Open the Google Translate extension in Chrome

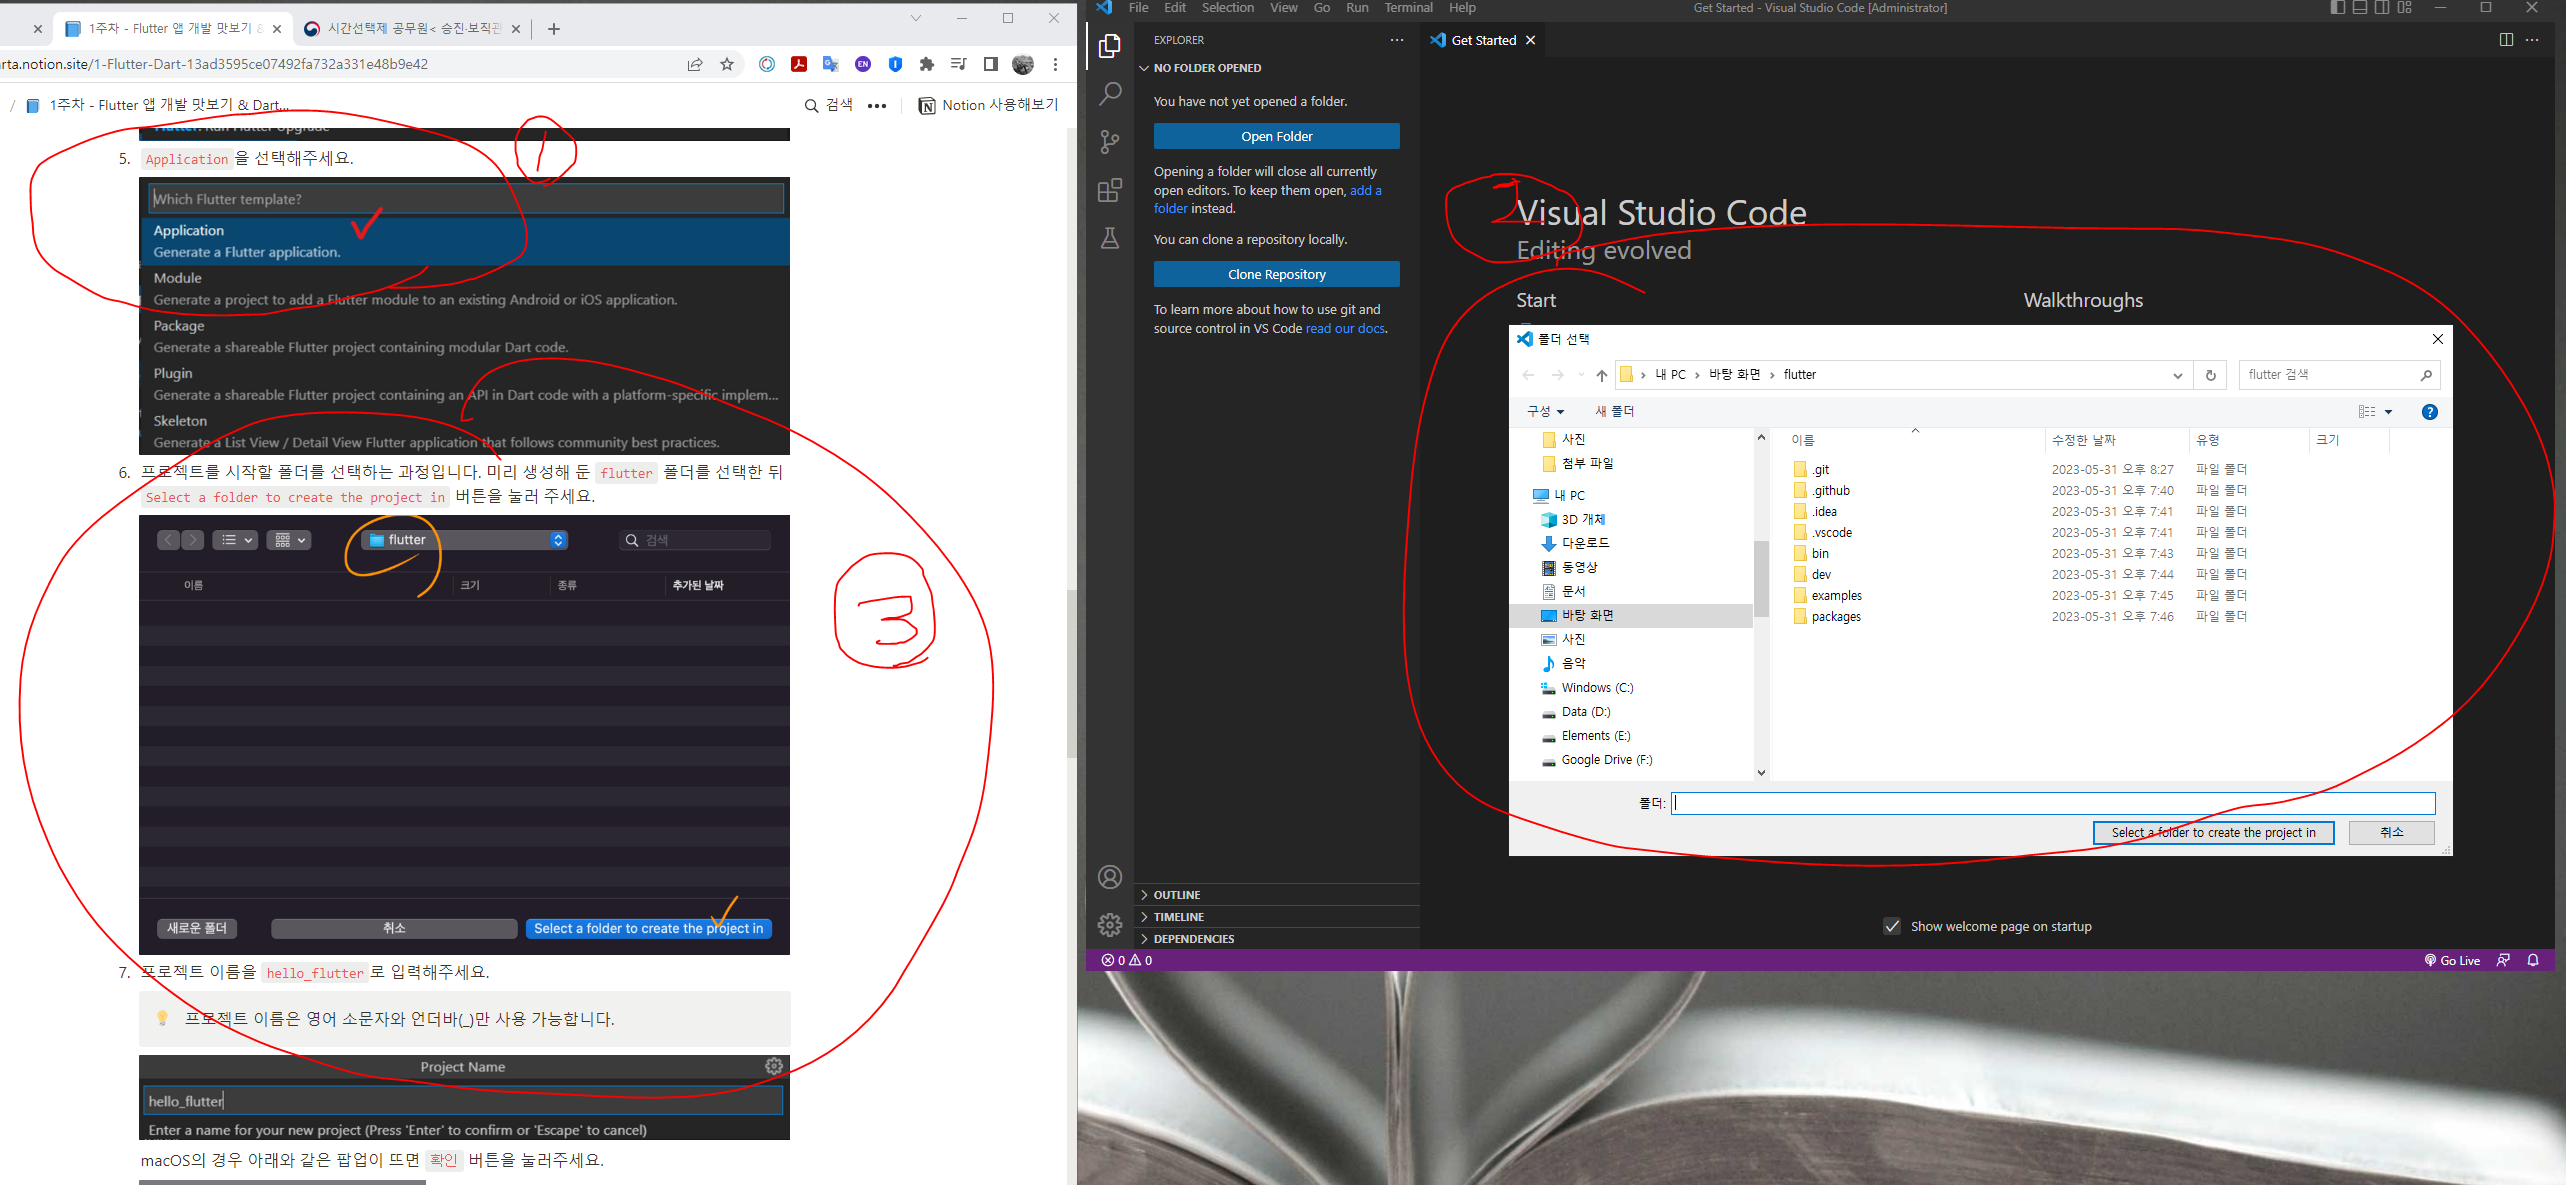(830, 64)
